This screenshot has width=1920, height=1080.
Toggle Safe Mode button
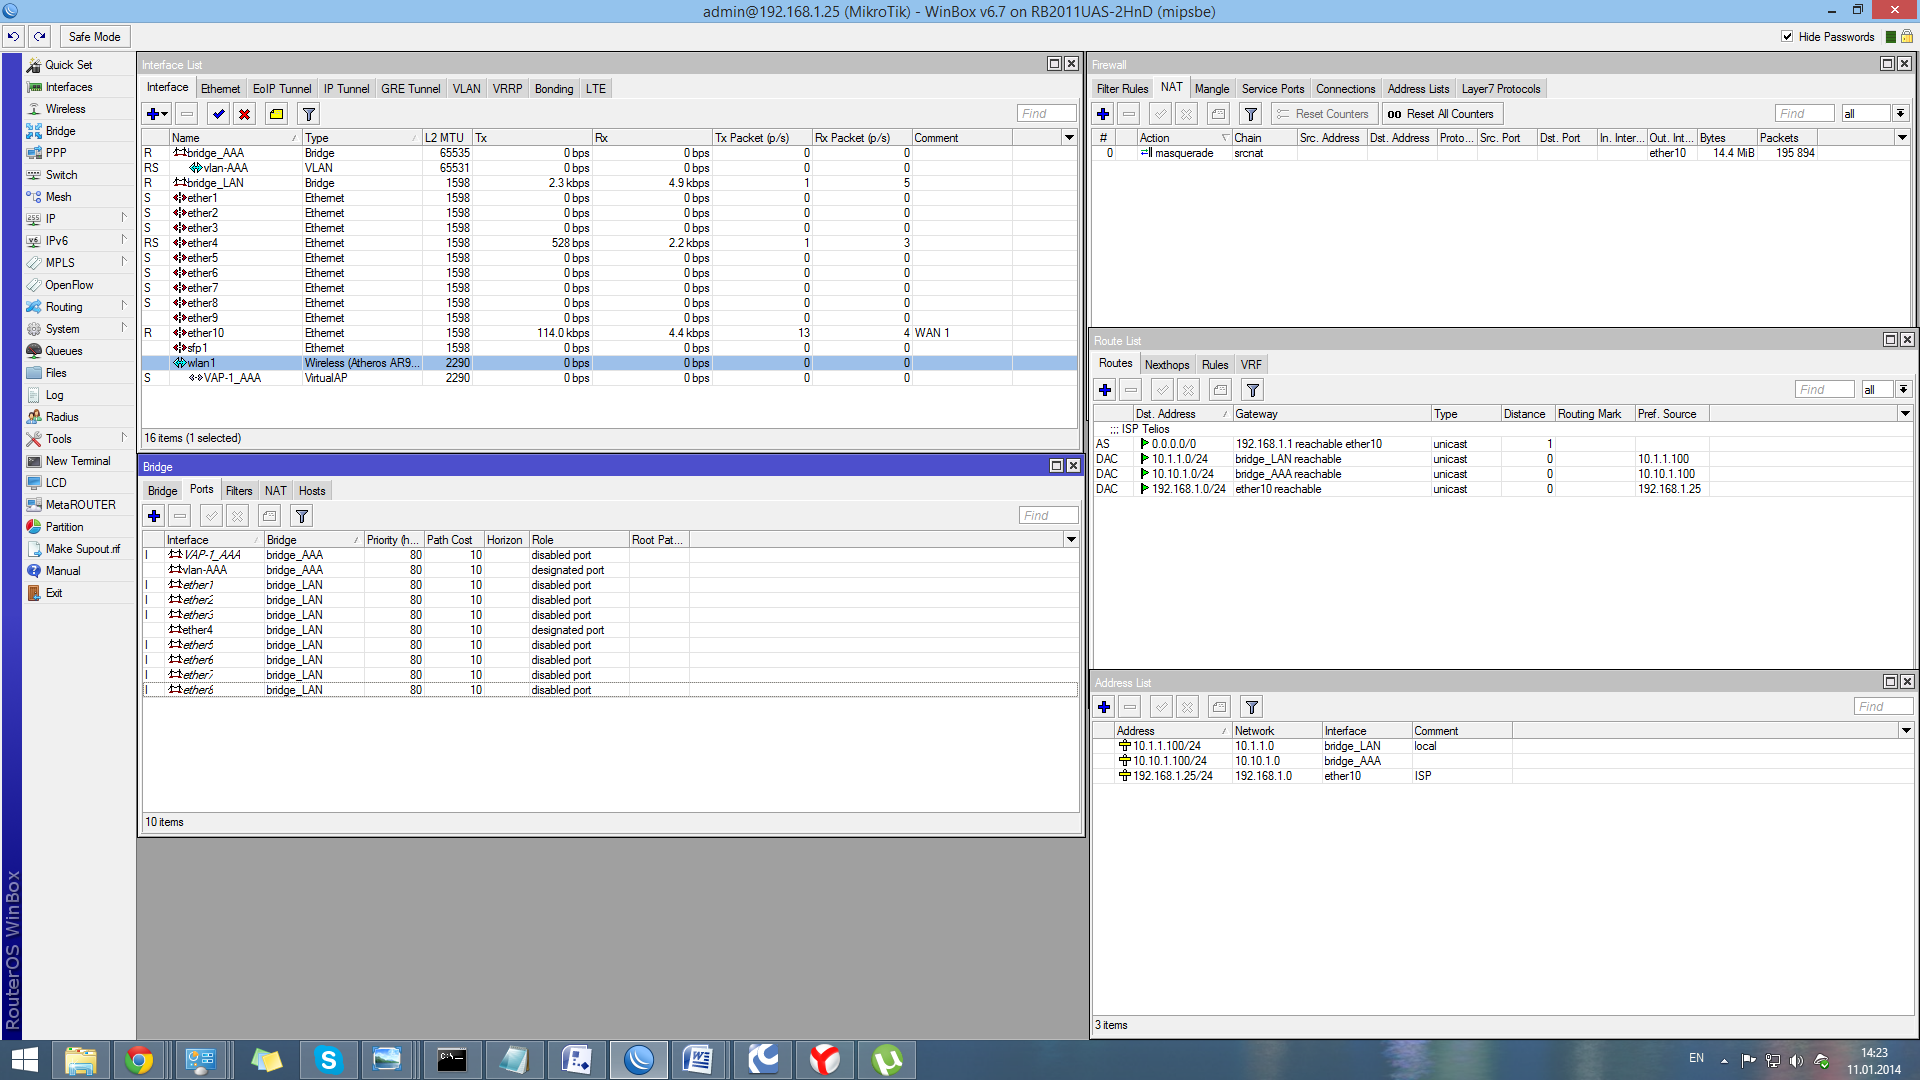[94, 37]
